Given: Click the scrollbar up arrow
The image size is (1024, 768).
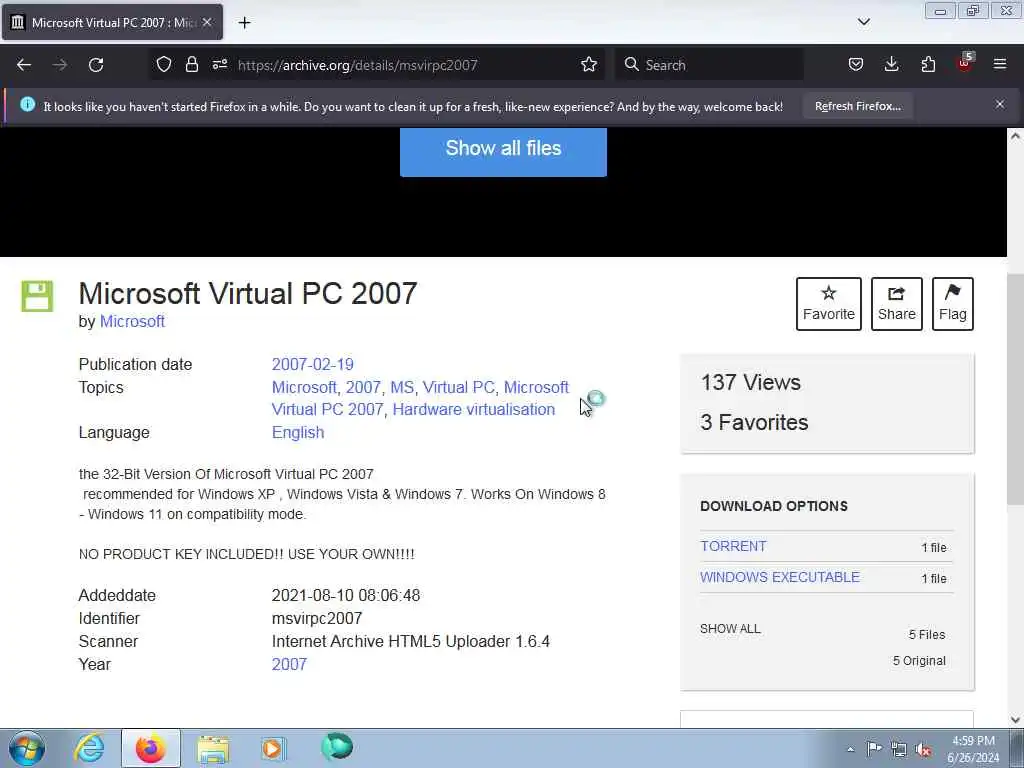Looking at the screenshot, I should pyautogui.click(x=1015, y=136).
